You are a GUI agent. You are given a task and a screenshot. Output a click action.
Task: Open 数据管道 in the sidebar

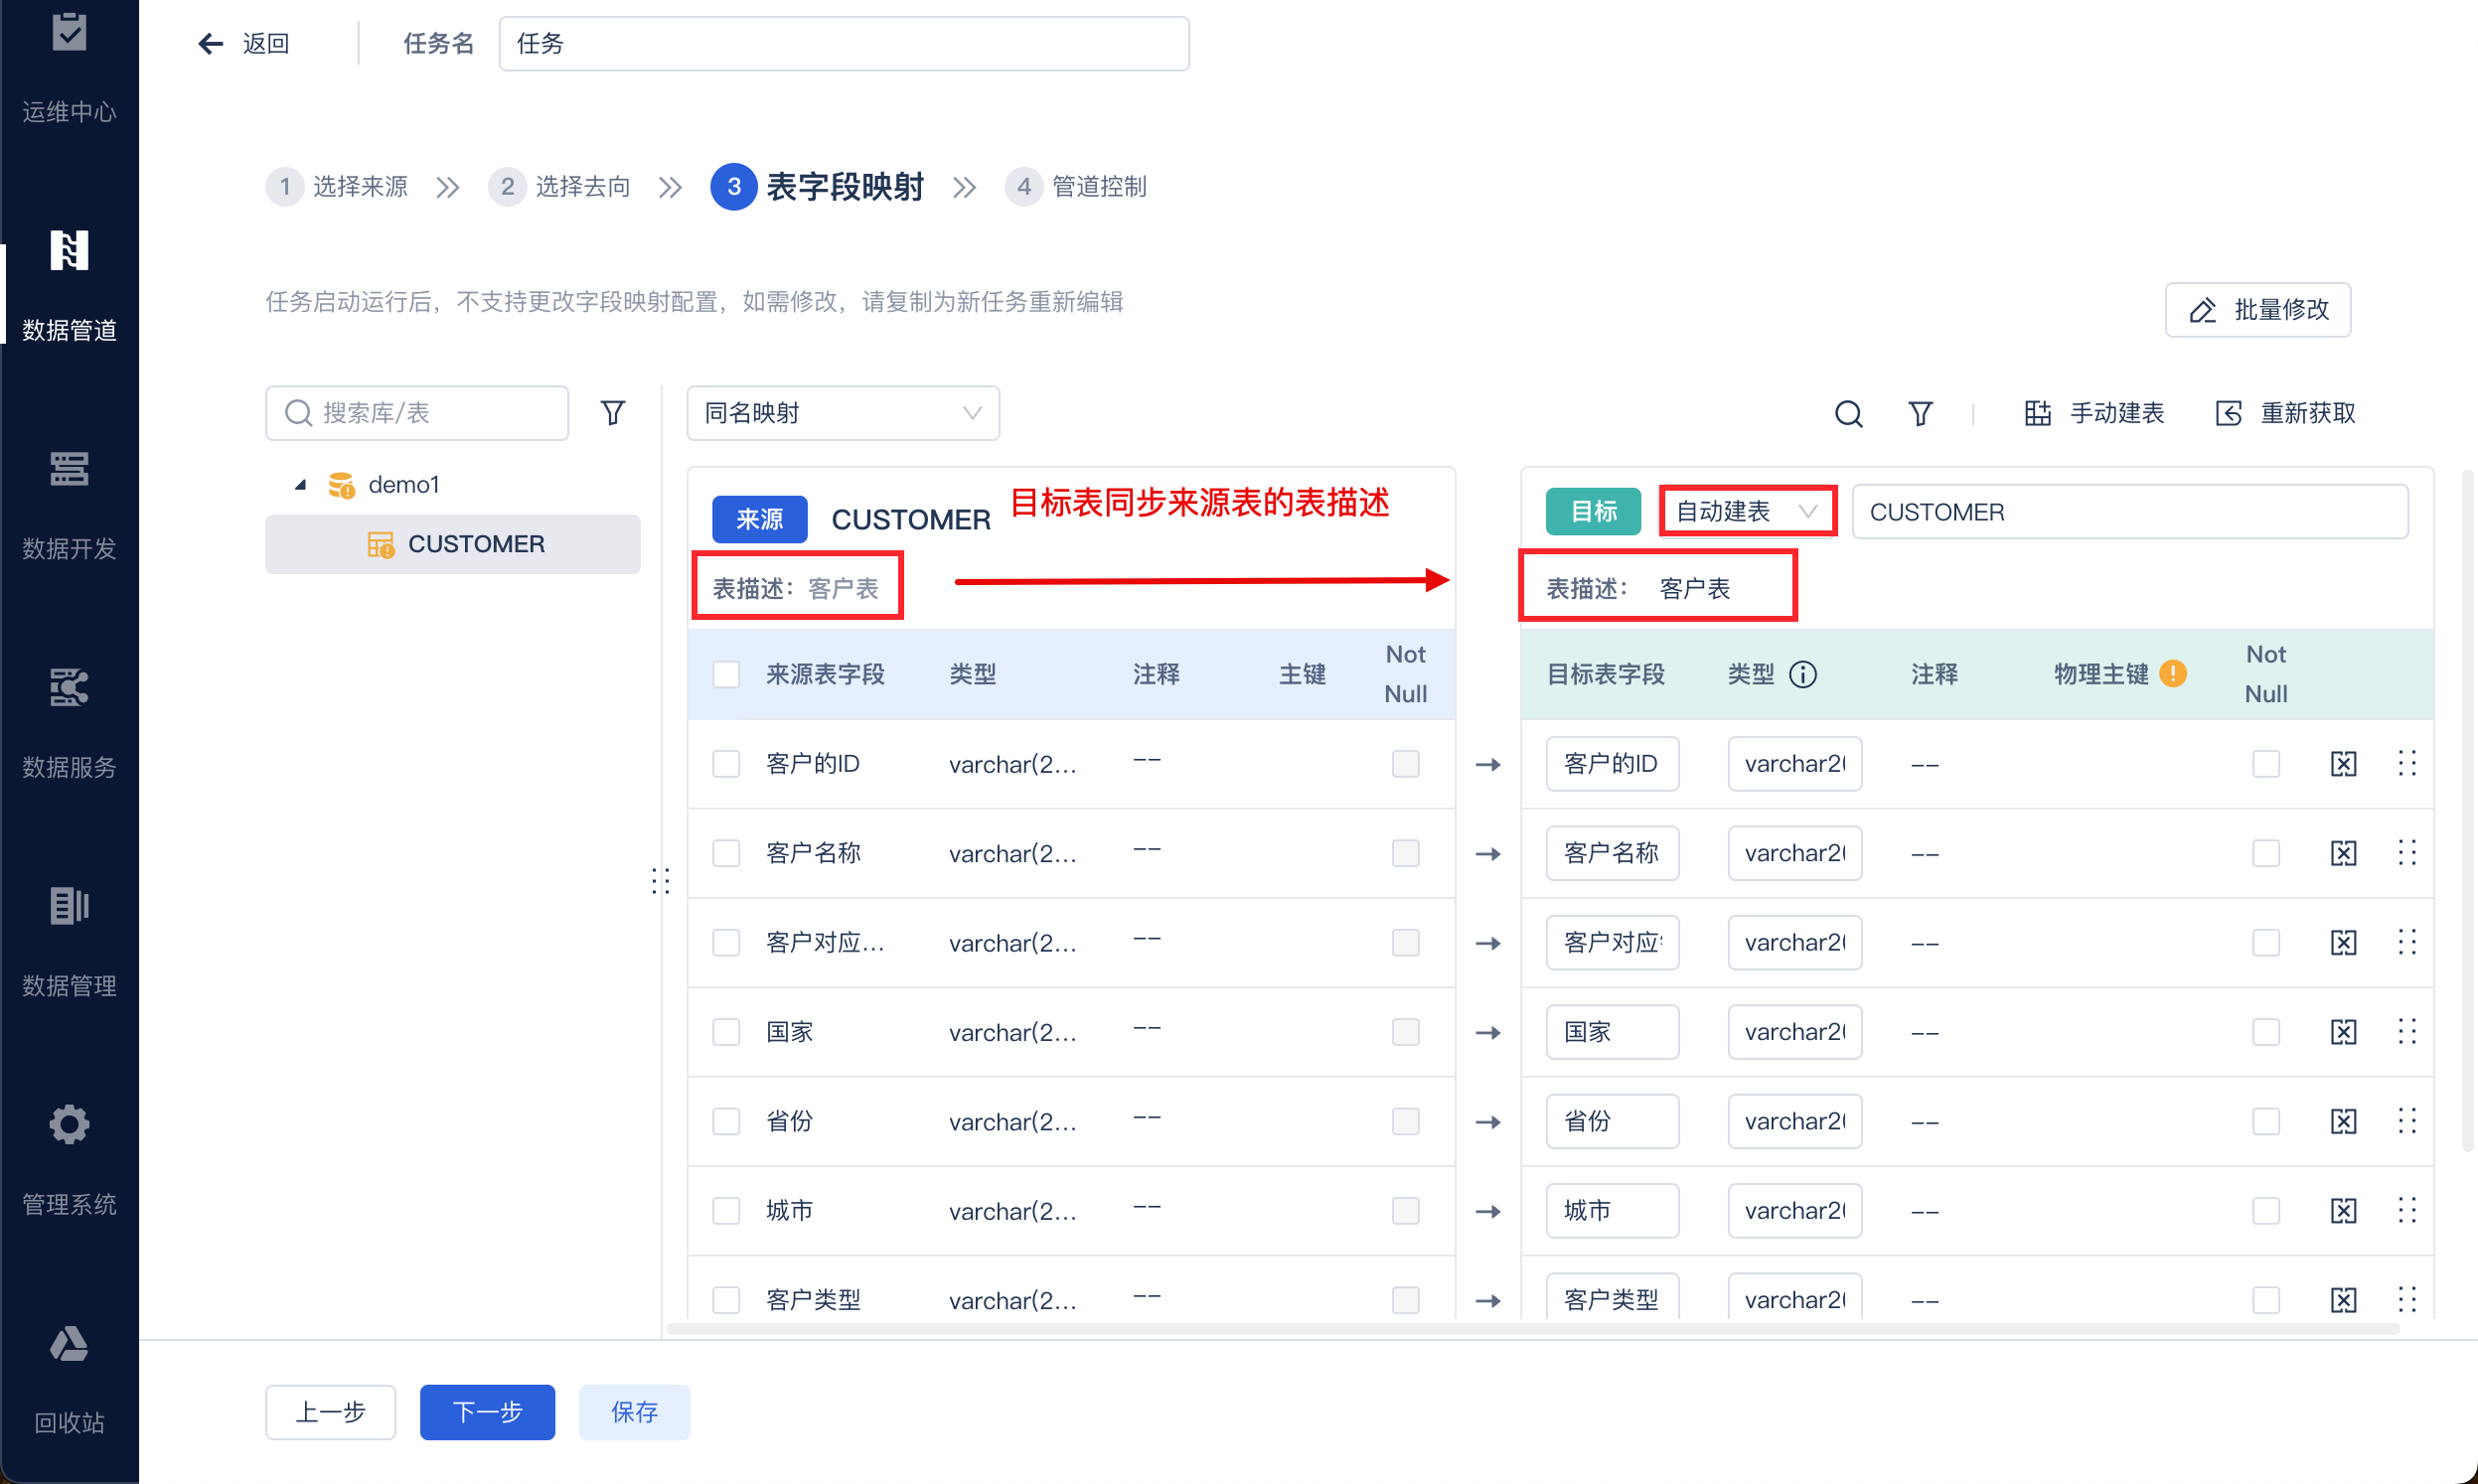coord(69,286)
